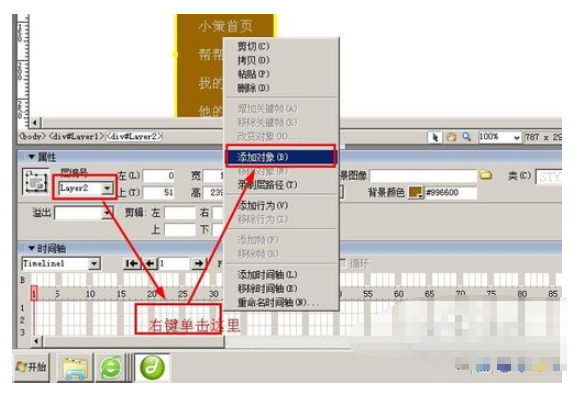Open the background color swatch #996600
582x399 pixels.
coord(416,192)
